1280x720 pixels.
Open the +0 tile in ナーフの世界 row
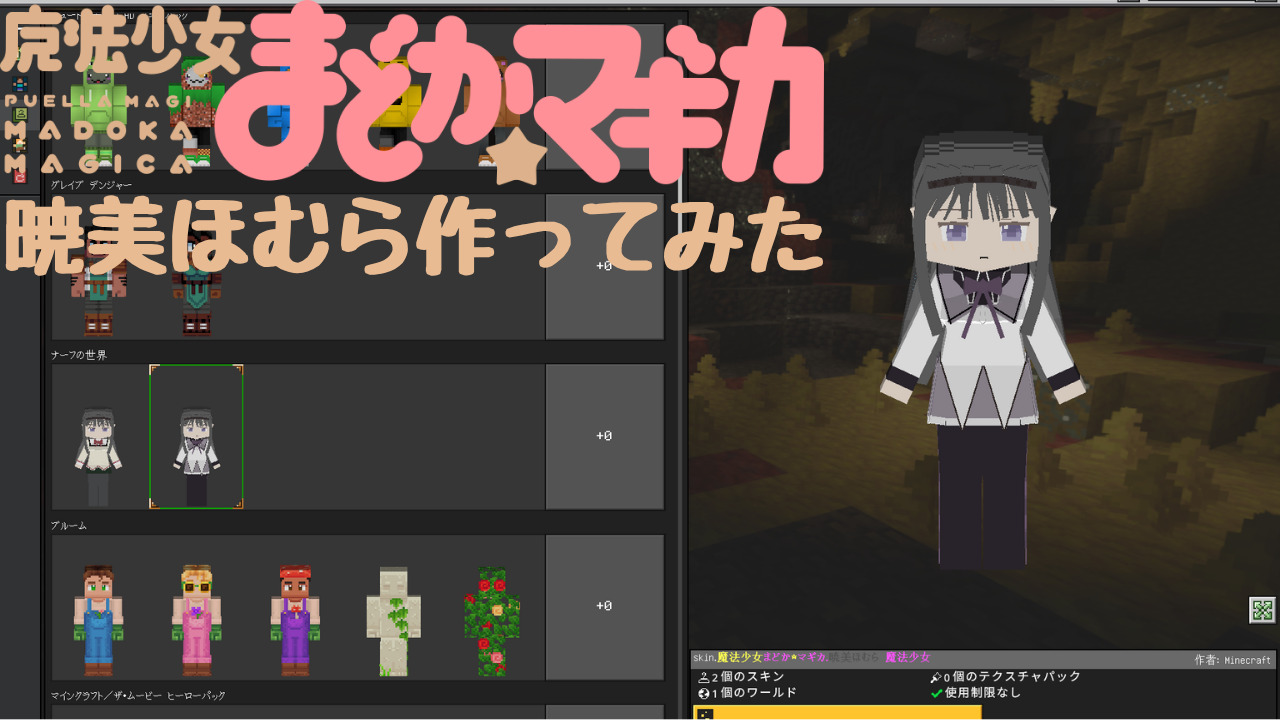tap(604, 436)
